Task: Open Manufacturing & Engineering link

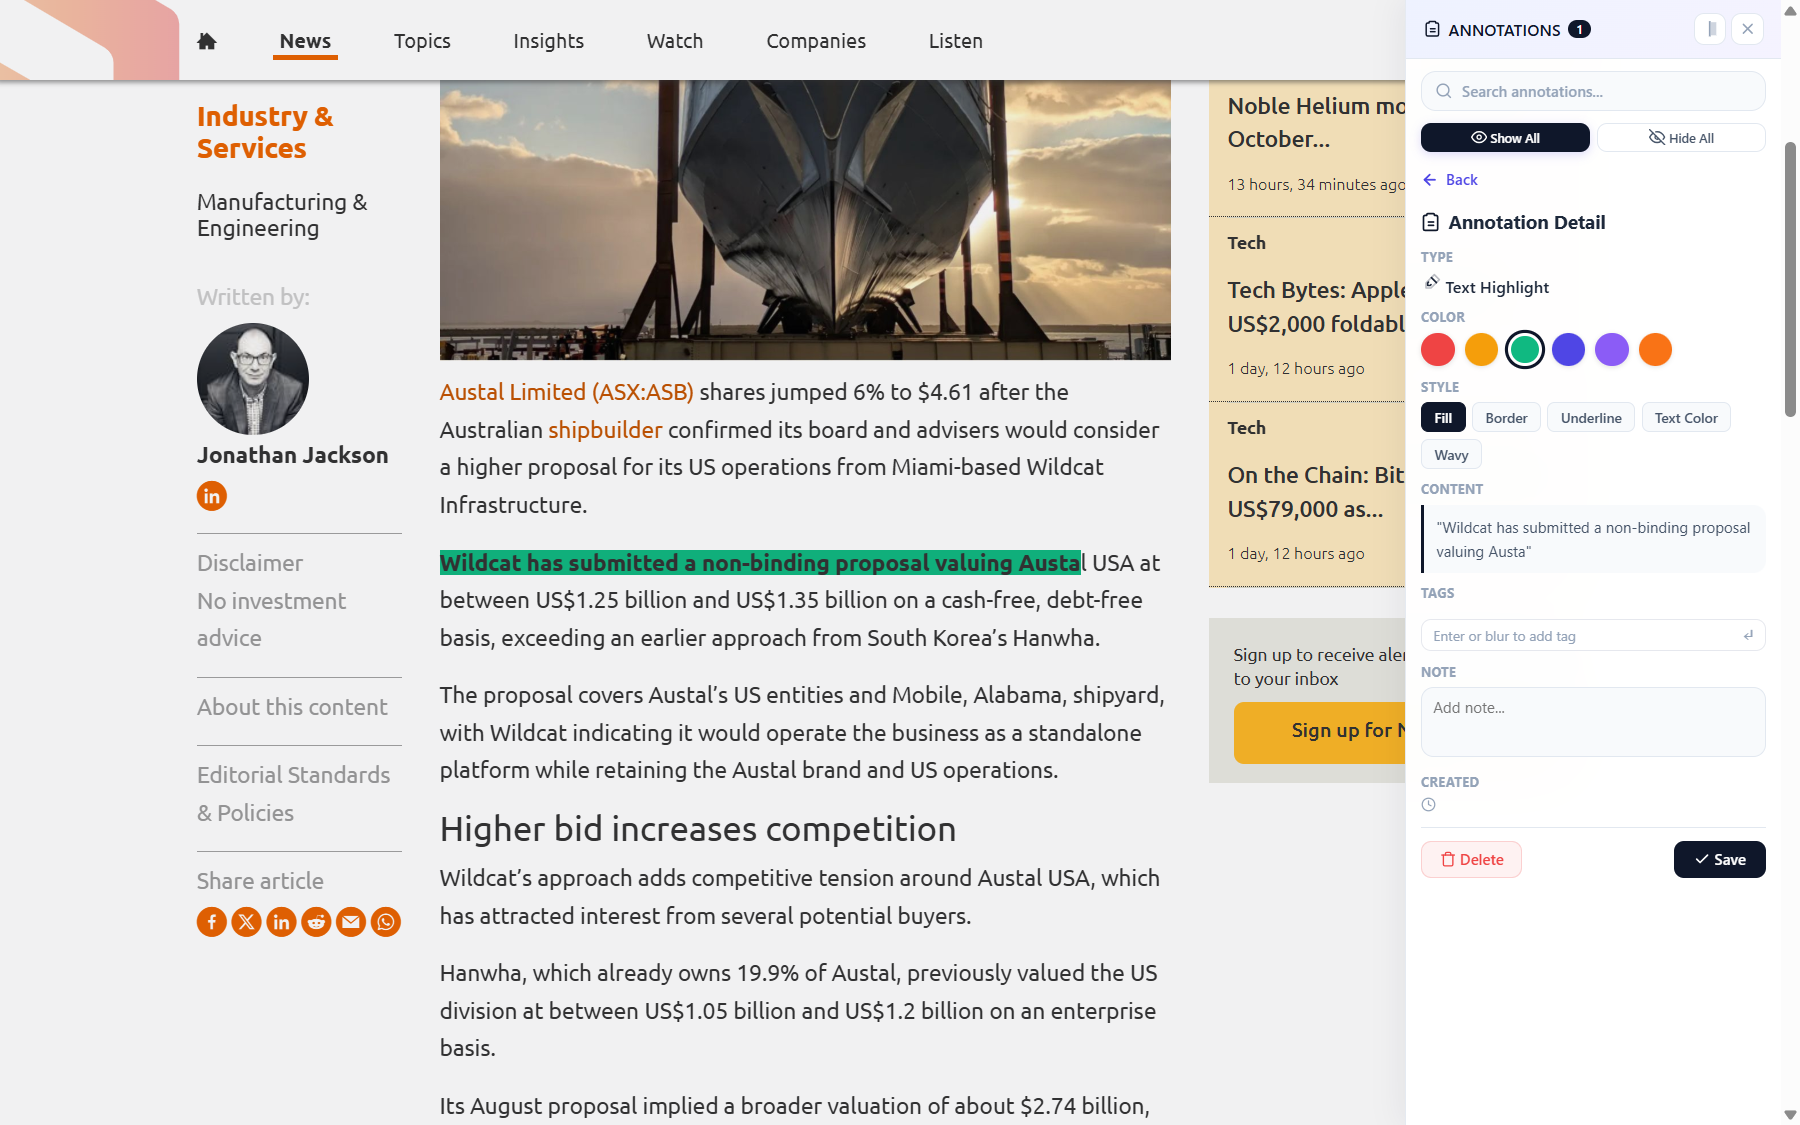Action: (x=282, y=215)
